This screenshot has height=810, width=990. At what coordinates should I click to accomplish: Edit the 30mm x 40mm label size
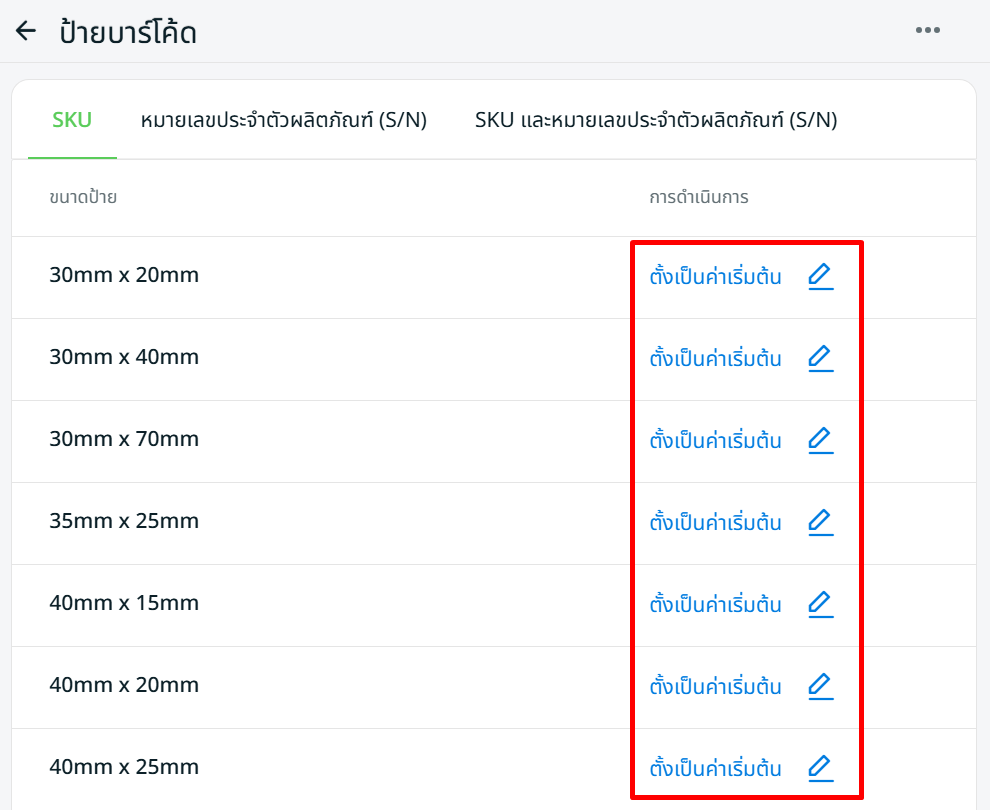pyautogui.click(x=820, y=358)
